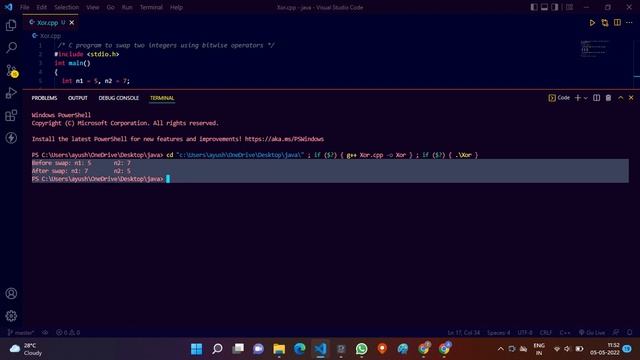The width and height of the screenshot is (640, 360).
Task: Kill terminal with trash icon
Action: click(608, 98)
